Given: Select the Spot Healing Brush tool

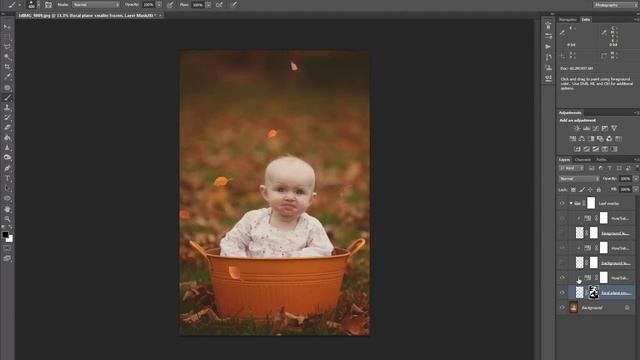Looking at the screenshot, I should pyautogui.click(x=7, y=88).
